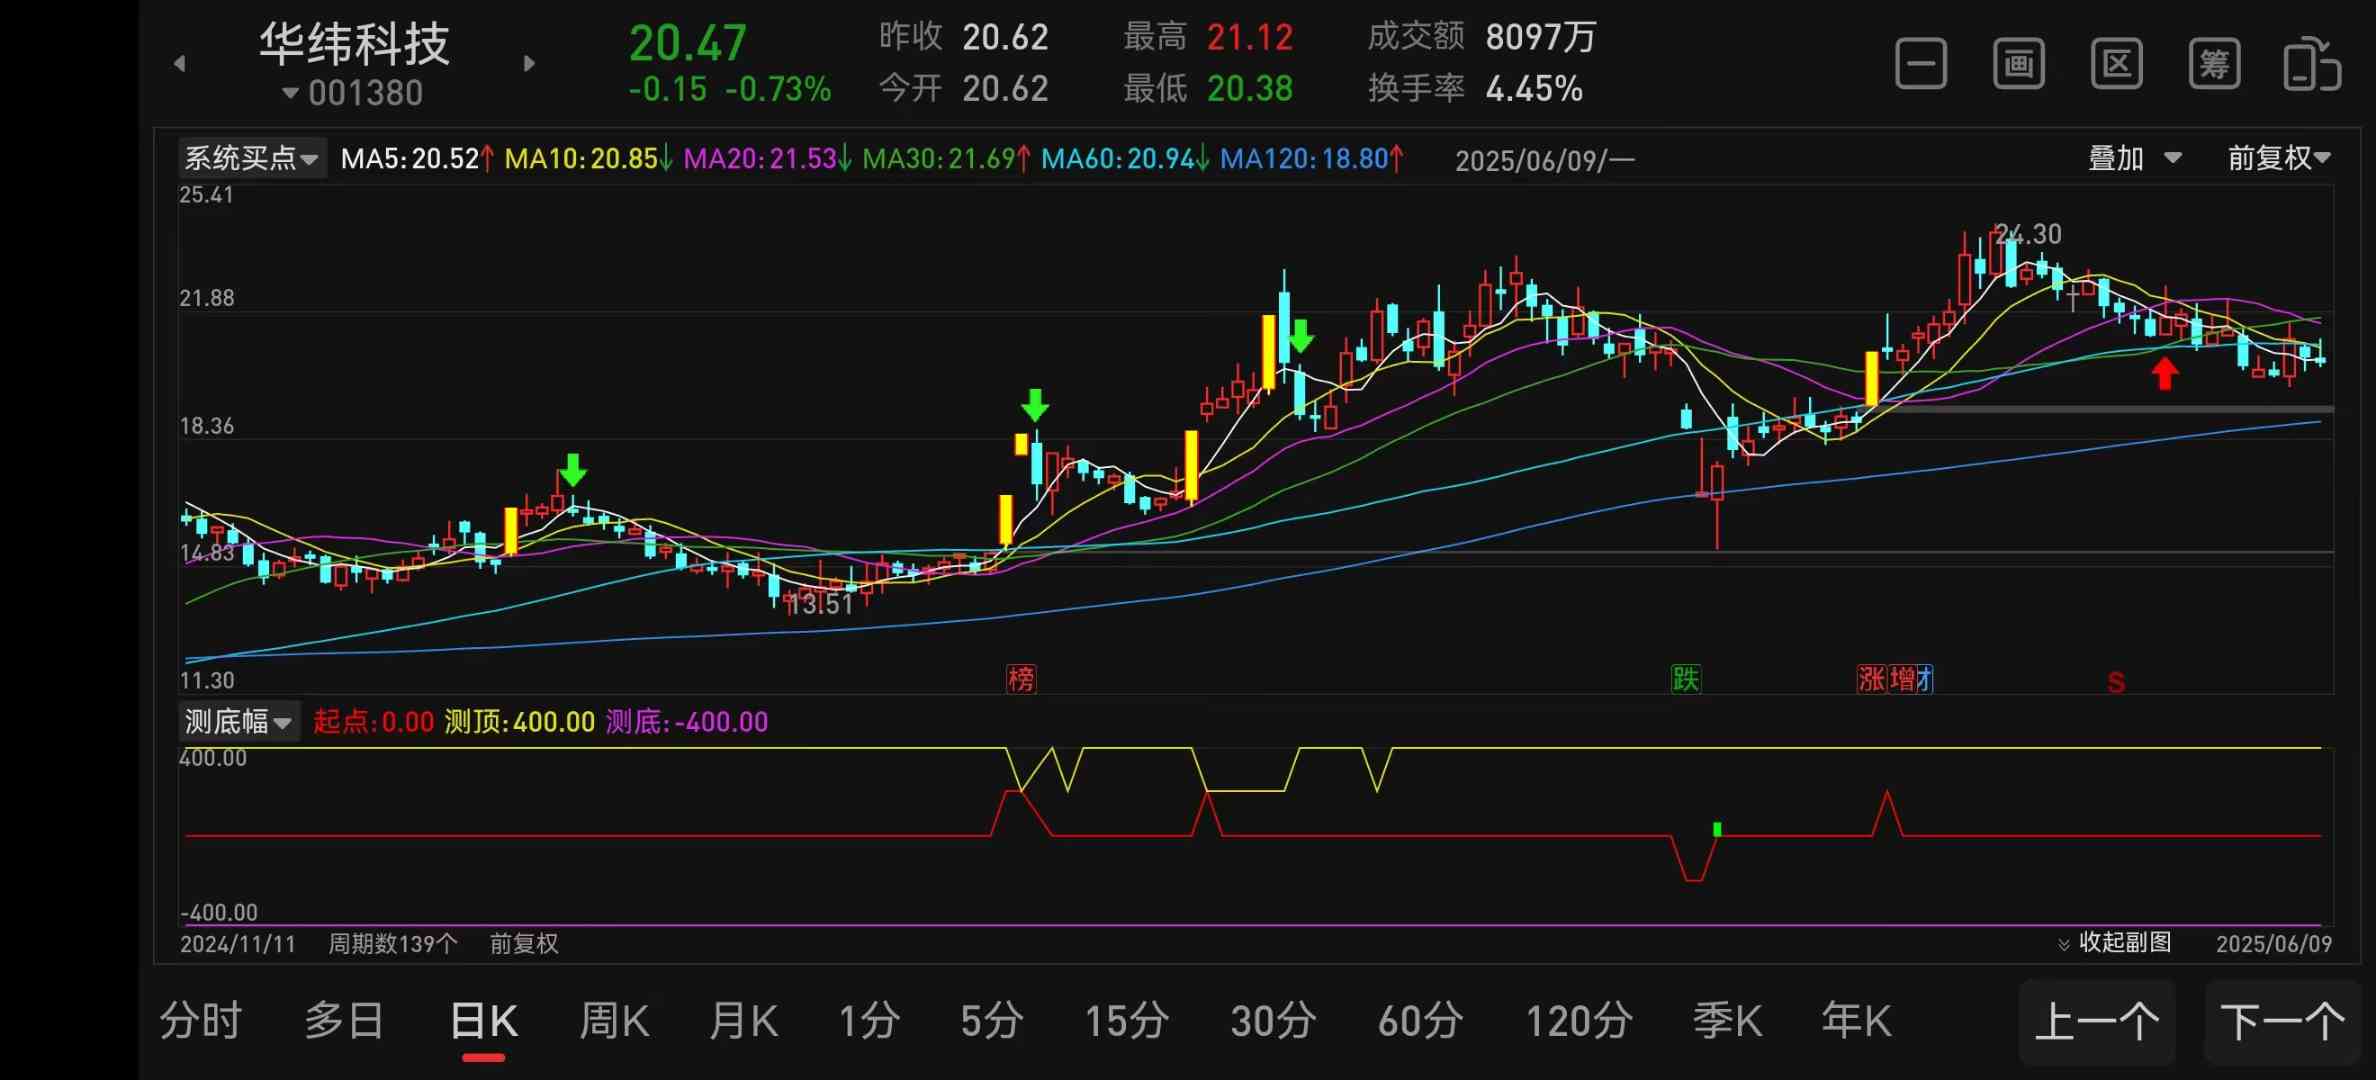Open the 叠加 overlay dropdown

2135,158
